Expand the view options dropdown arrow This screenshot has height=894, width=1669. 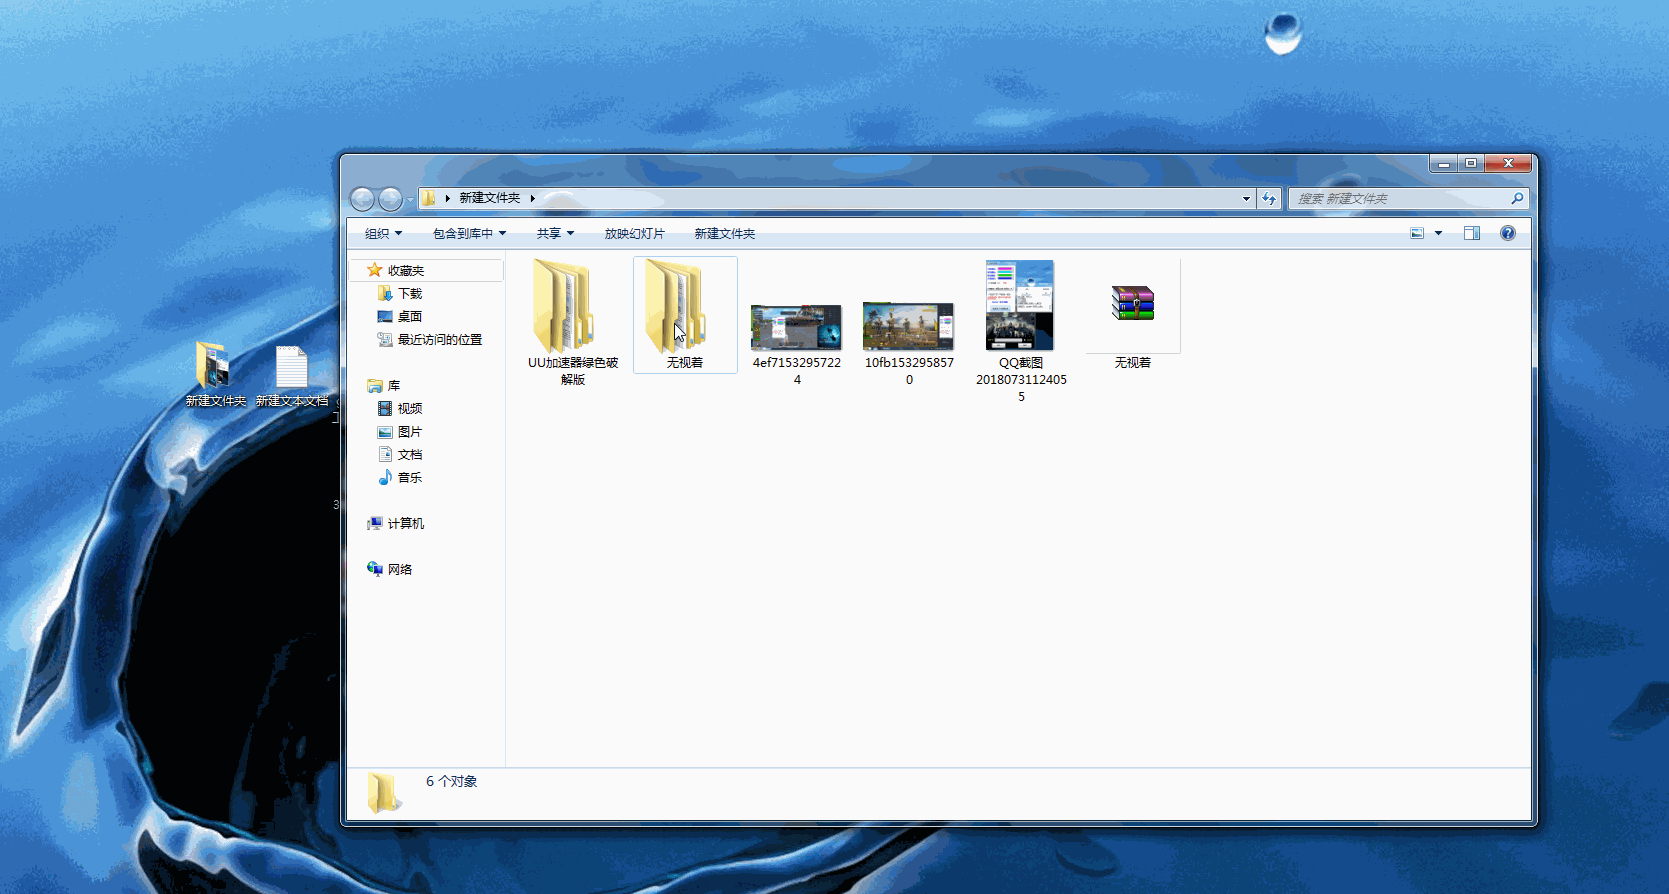point(1439,233)
